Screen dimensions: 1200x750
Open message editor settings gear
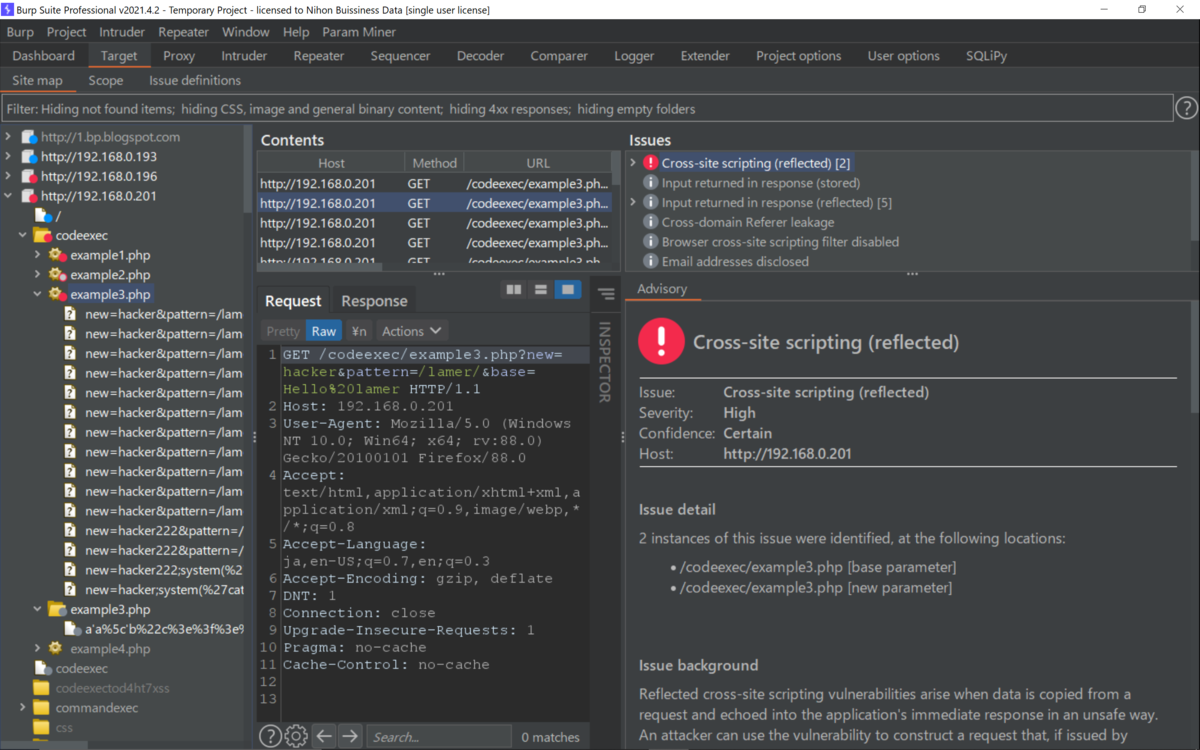pos(296,737)
